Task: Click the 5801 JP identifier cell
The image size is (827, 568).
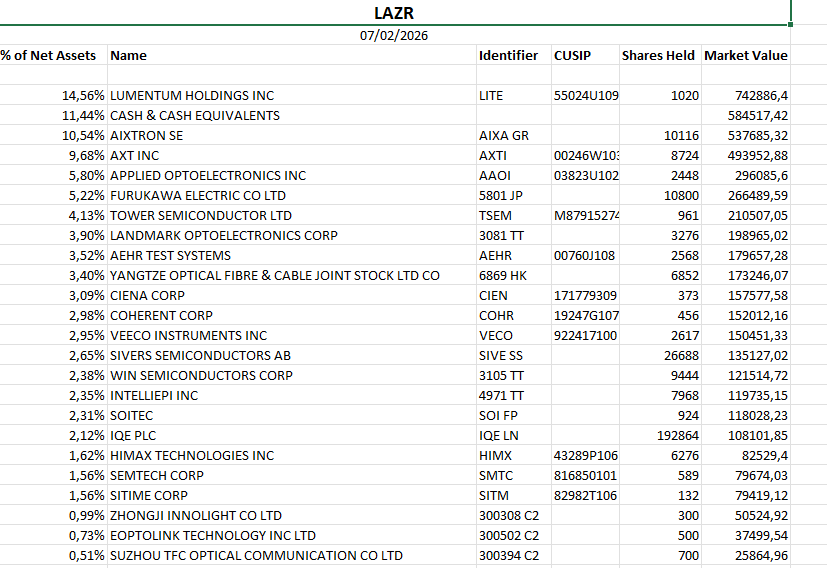Action: 513,196
